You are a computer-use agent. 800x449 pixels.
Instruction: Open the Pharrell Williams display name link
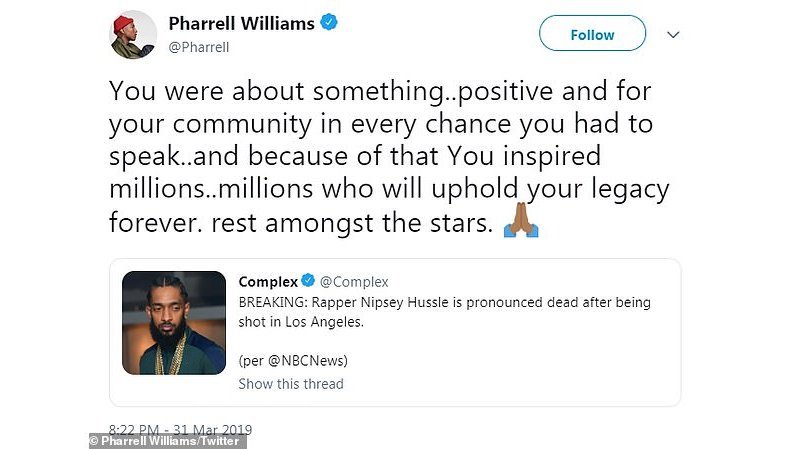239,22
